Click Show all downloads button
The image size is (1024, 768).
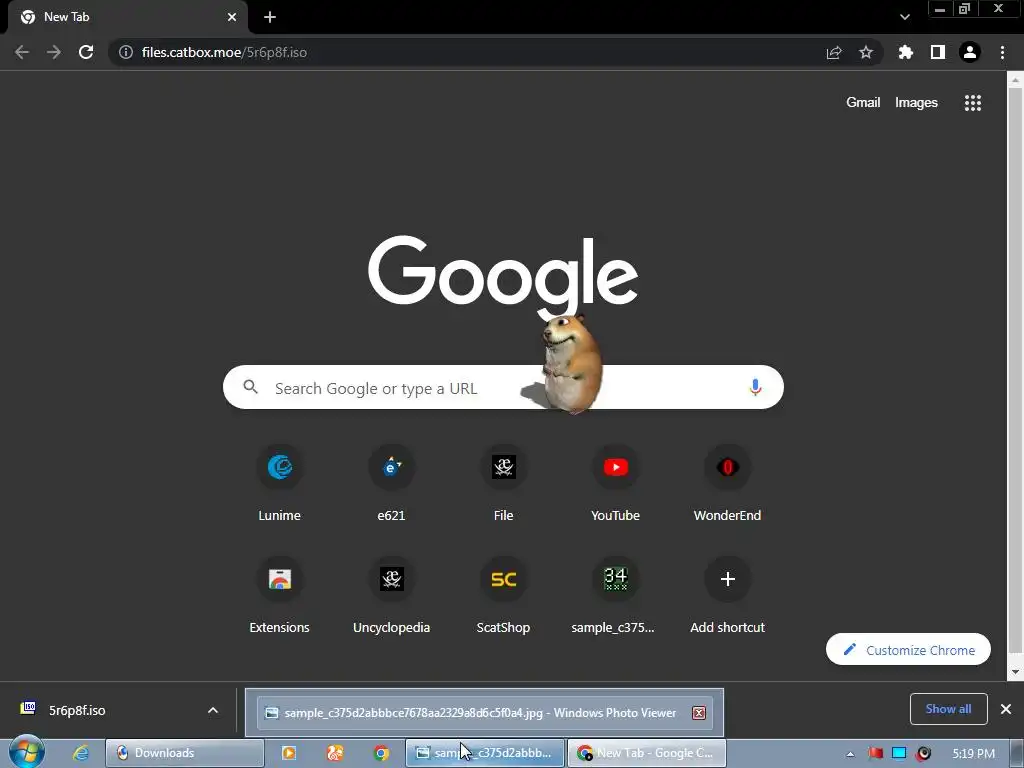[x=948, y=709]
